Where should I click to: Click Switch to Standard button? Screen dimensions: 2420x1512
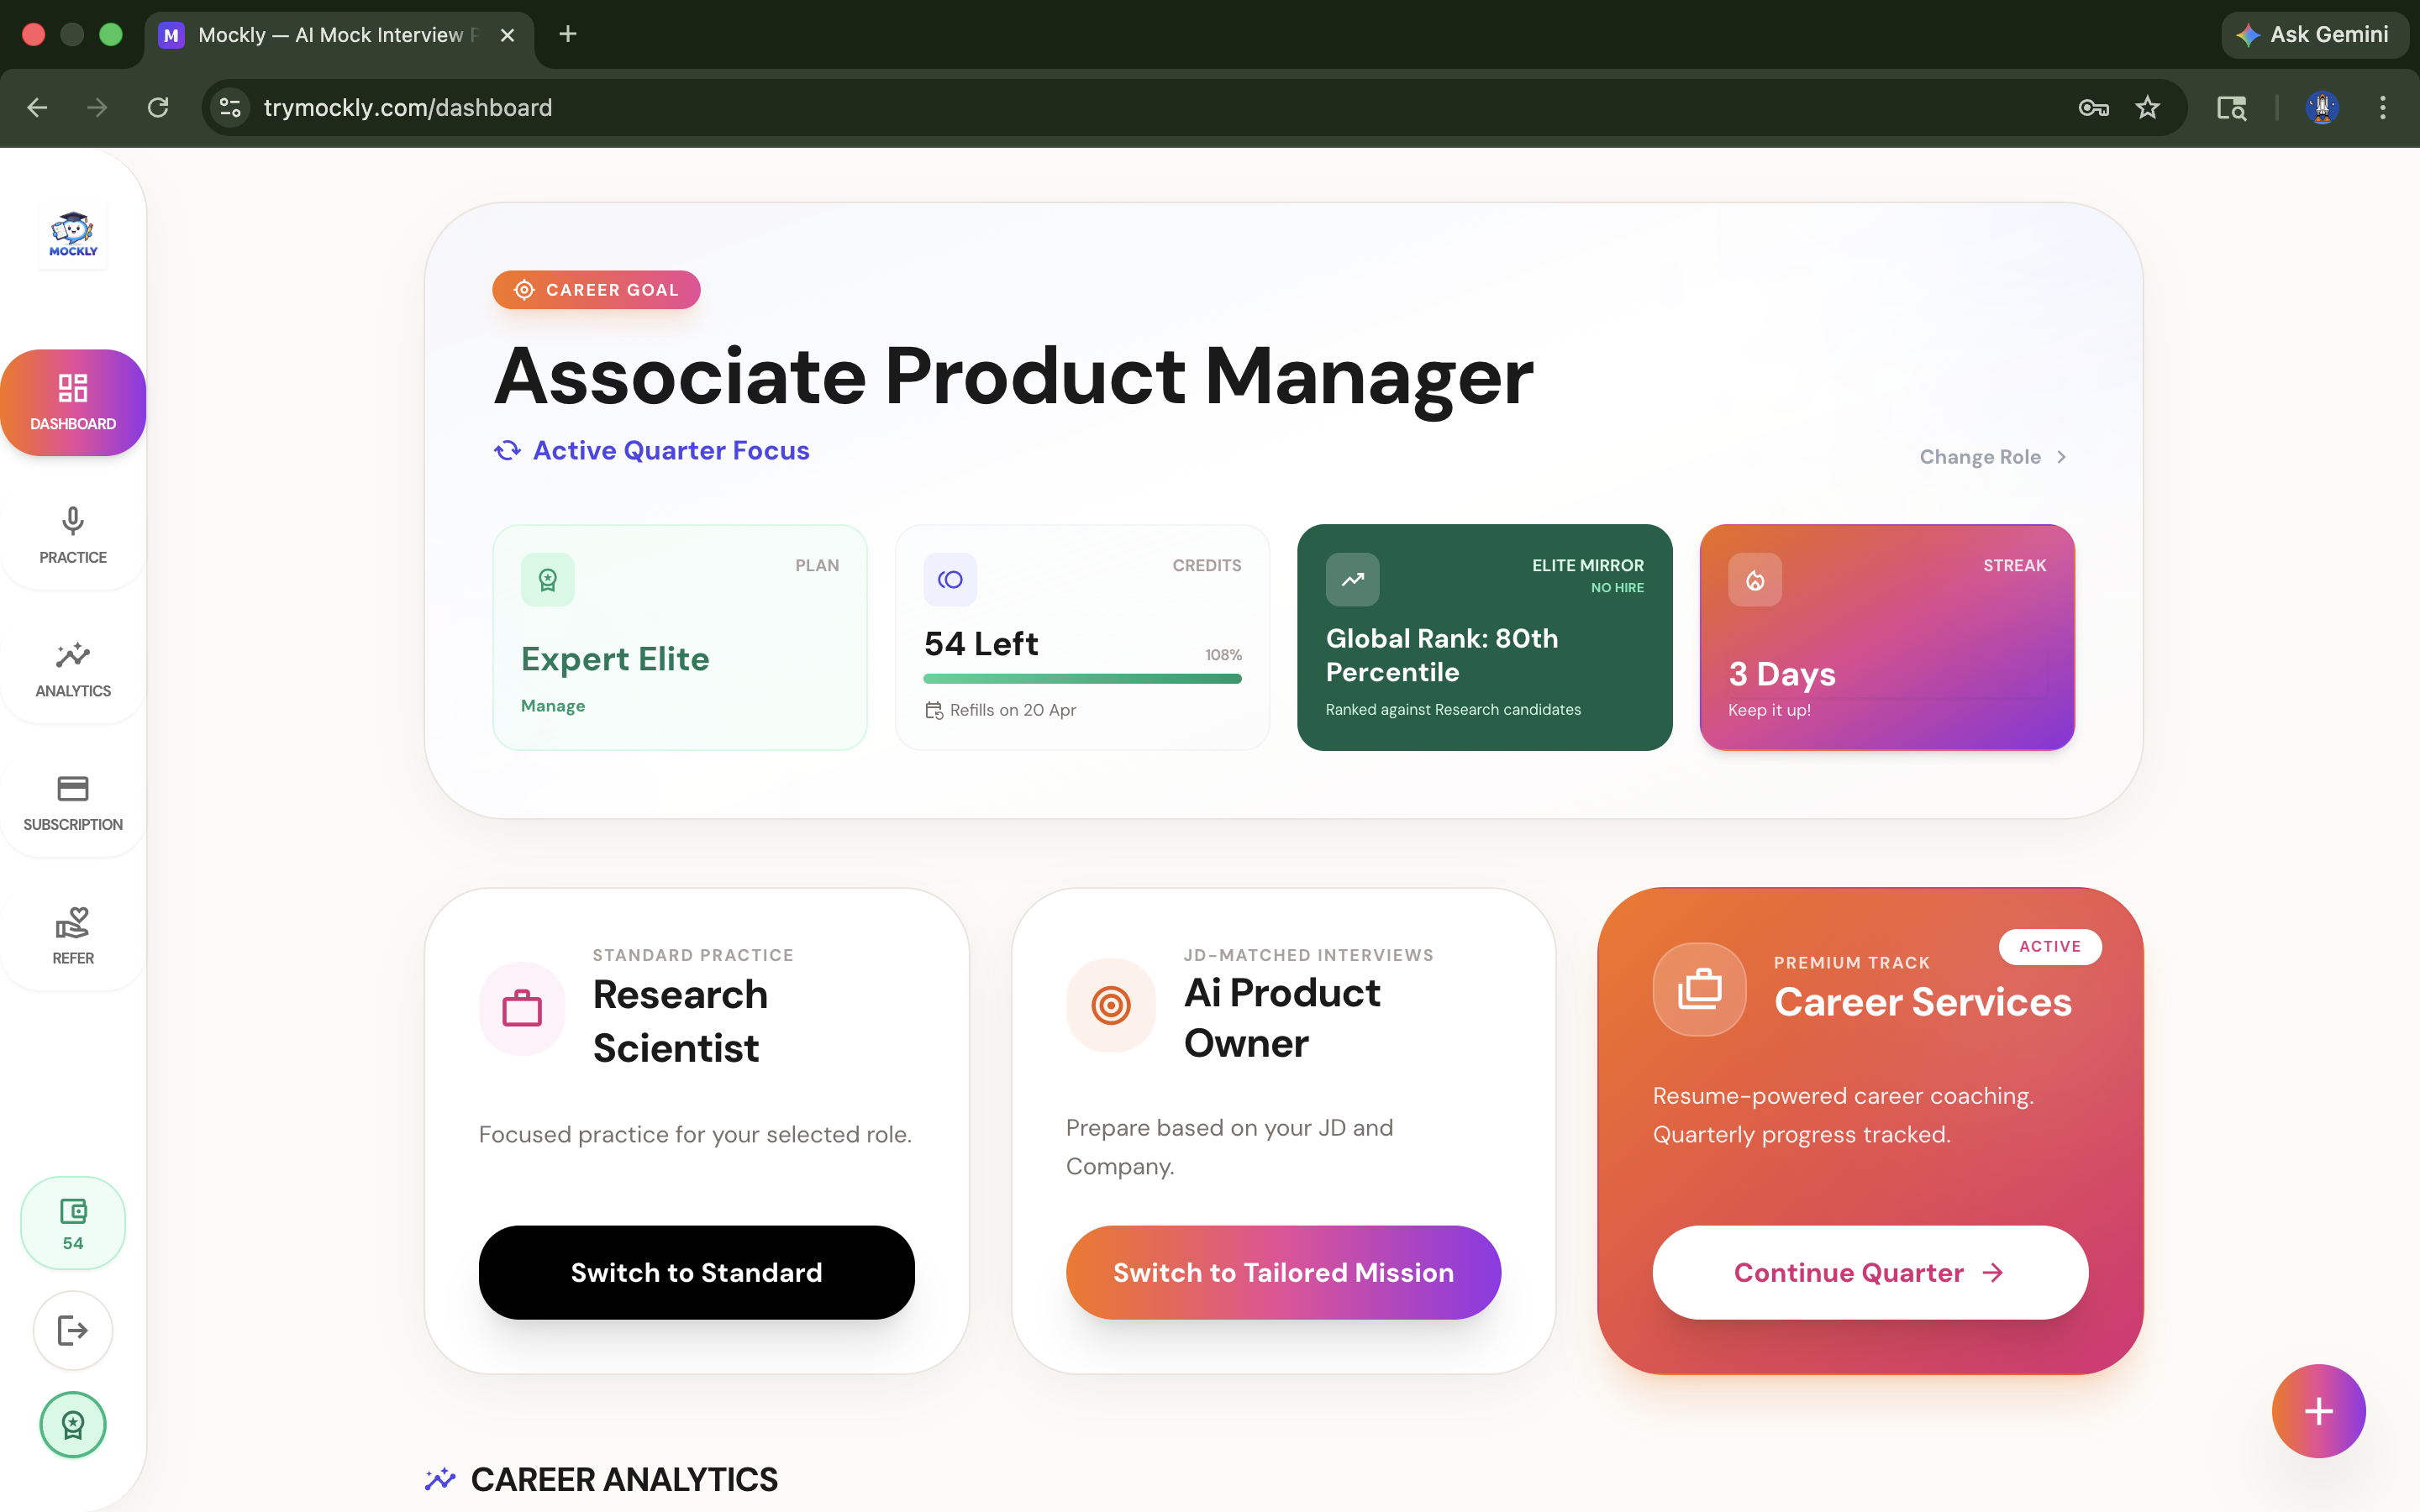coord(696,1272)
